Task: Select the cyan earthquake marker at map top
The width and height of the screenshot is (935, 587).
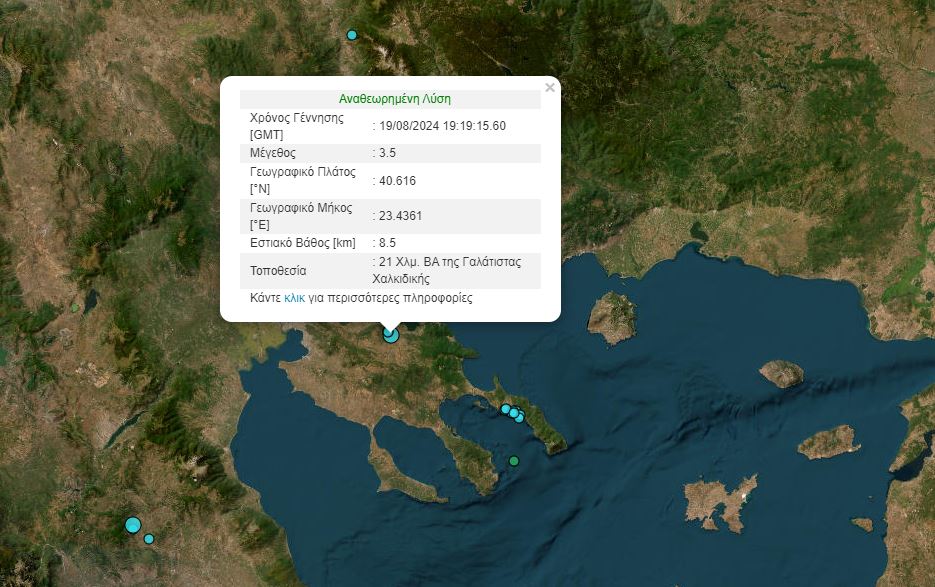Action: pos(352,35)
